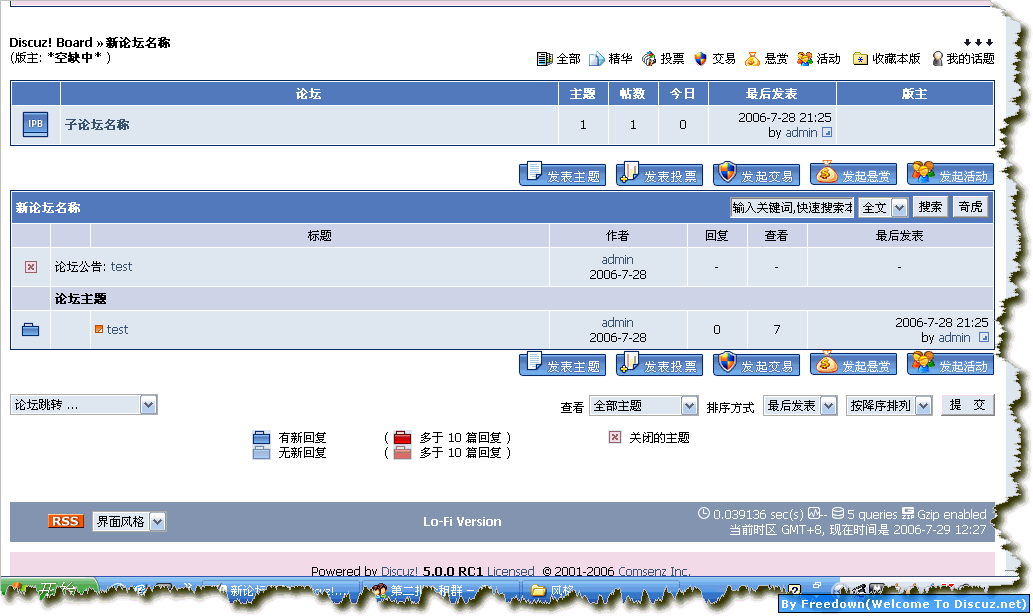
Task: Open the 全文 search scope dropdown
Action: 883,208
